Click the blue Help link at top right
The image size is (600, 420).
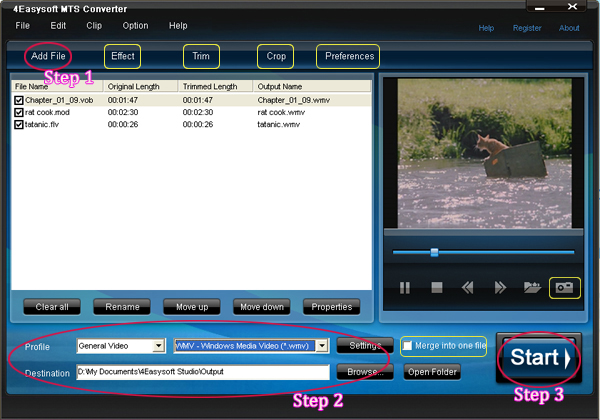point(486,28)
